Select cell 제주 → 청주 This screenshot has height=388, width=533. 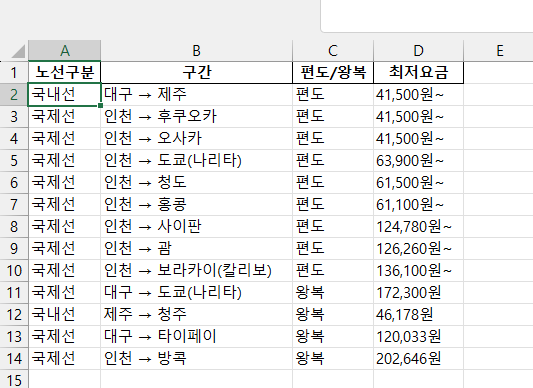click(196, 315)
